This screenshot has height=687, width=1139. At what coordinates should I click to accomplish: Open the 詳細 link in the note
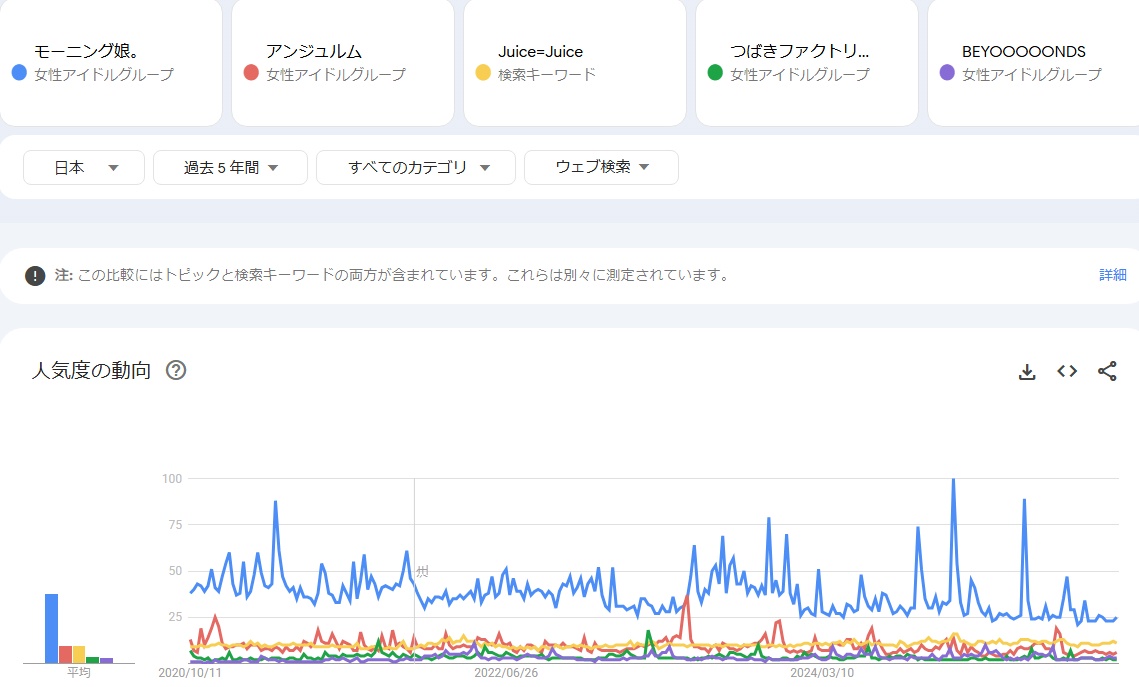click(x=1112, y=275)
